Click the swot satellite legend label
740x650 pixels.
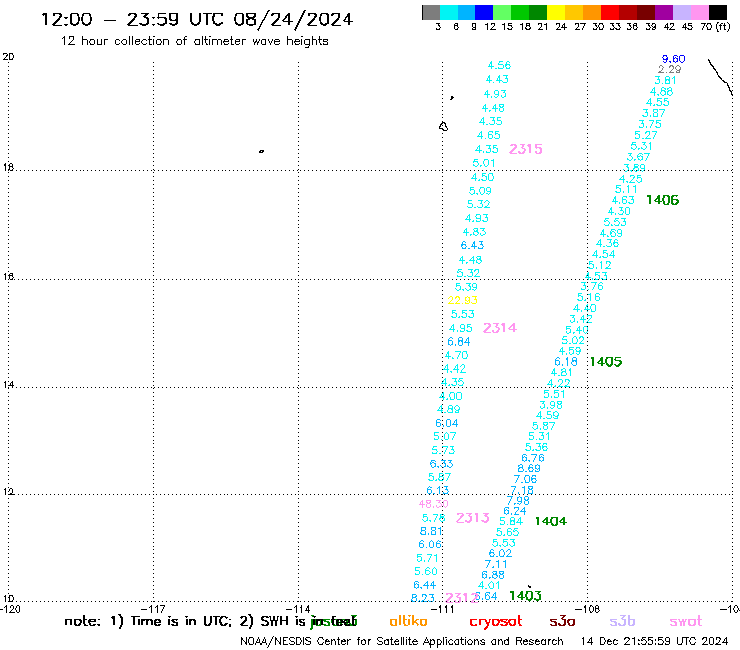686,622
